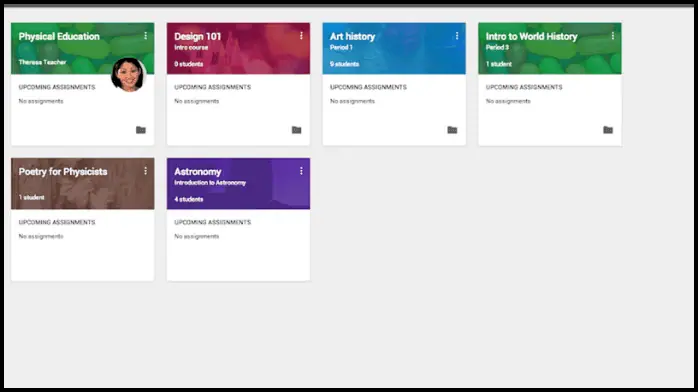Click '9 students' on Art history card
698x392 pixels.
click(x=345, y=64)
